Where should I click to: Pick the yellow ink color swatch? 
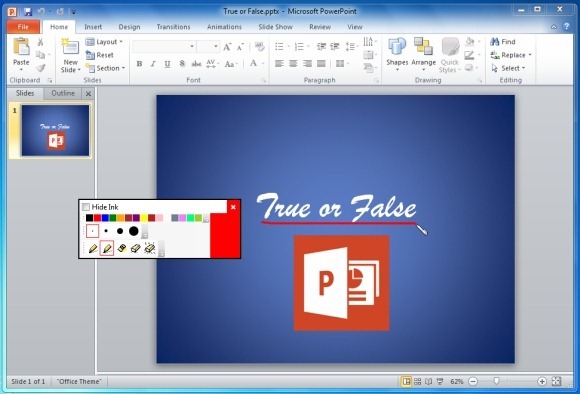144,218
